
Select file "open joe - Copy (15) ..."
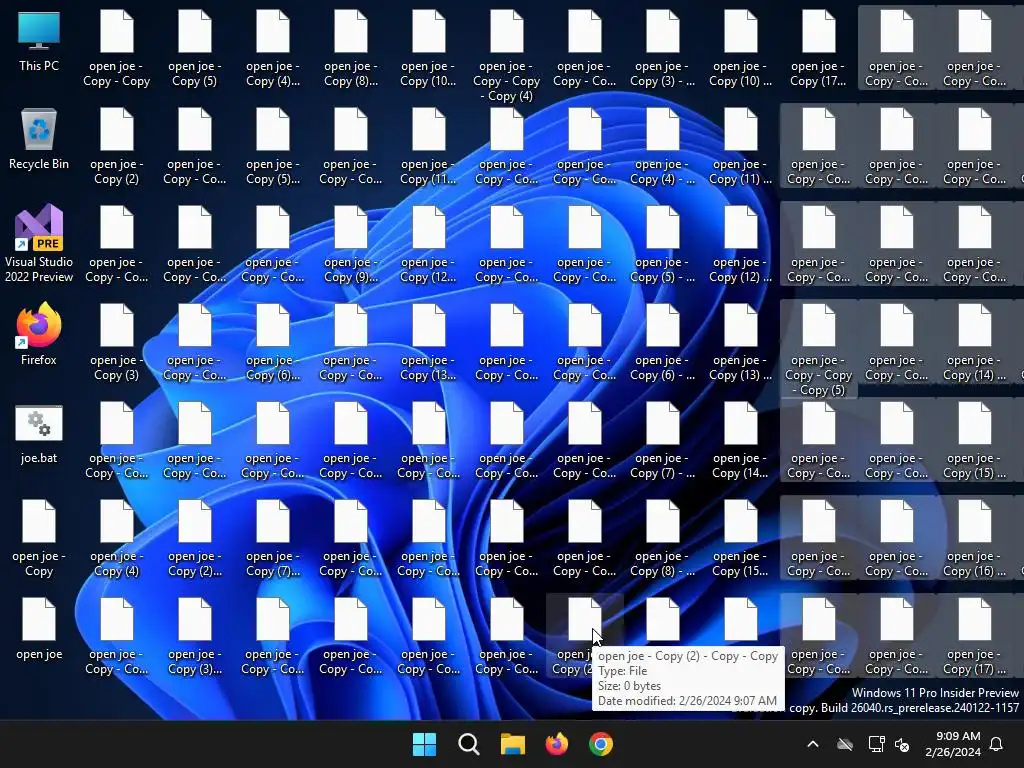point(974,440)
